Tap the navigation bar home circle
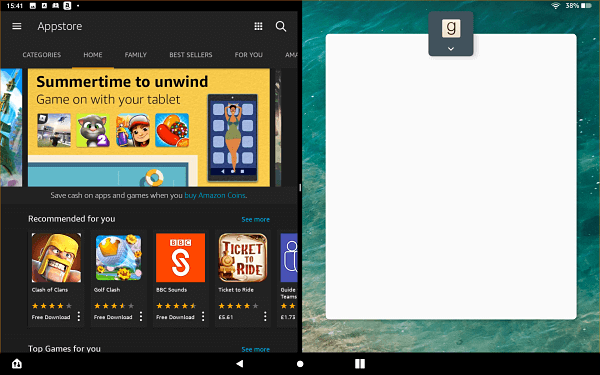 click(300, 364)
